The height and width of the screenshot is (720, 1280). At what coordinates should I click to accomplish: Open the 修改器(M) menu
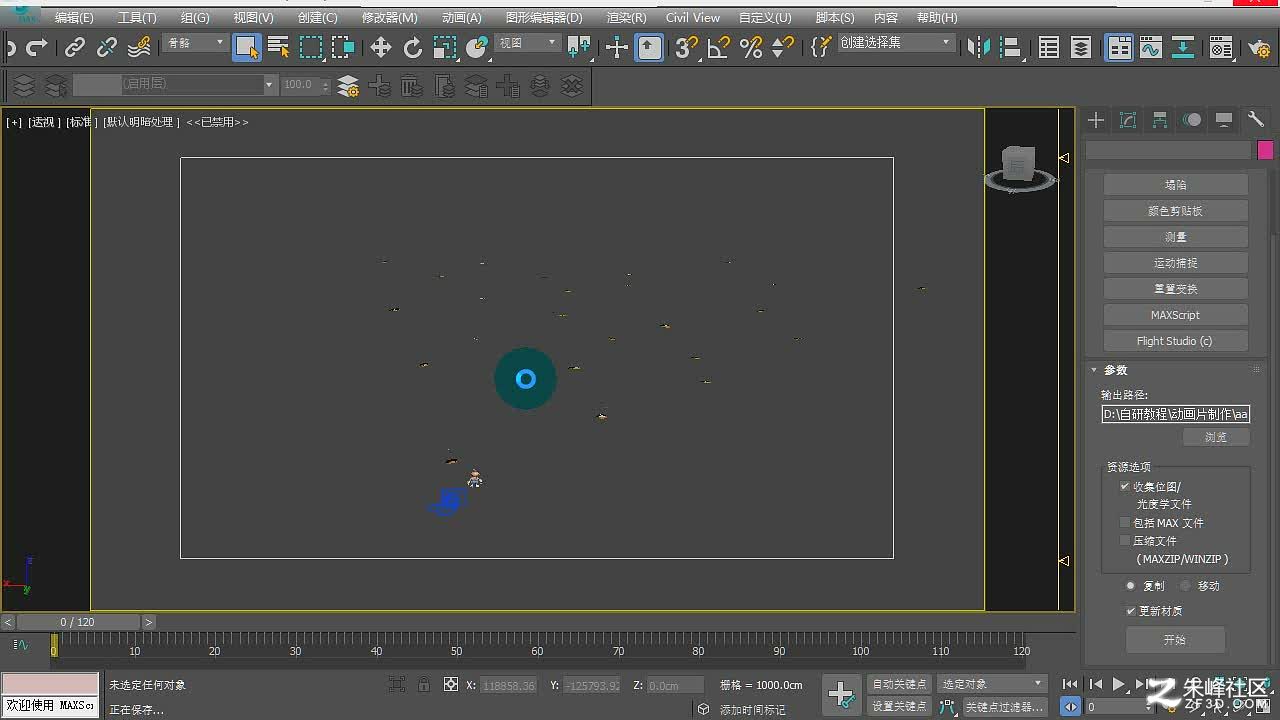pyautogui.click(x=390, y=18)
